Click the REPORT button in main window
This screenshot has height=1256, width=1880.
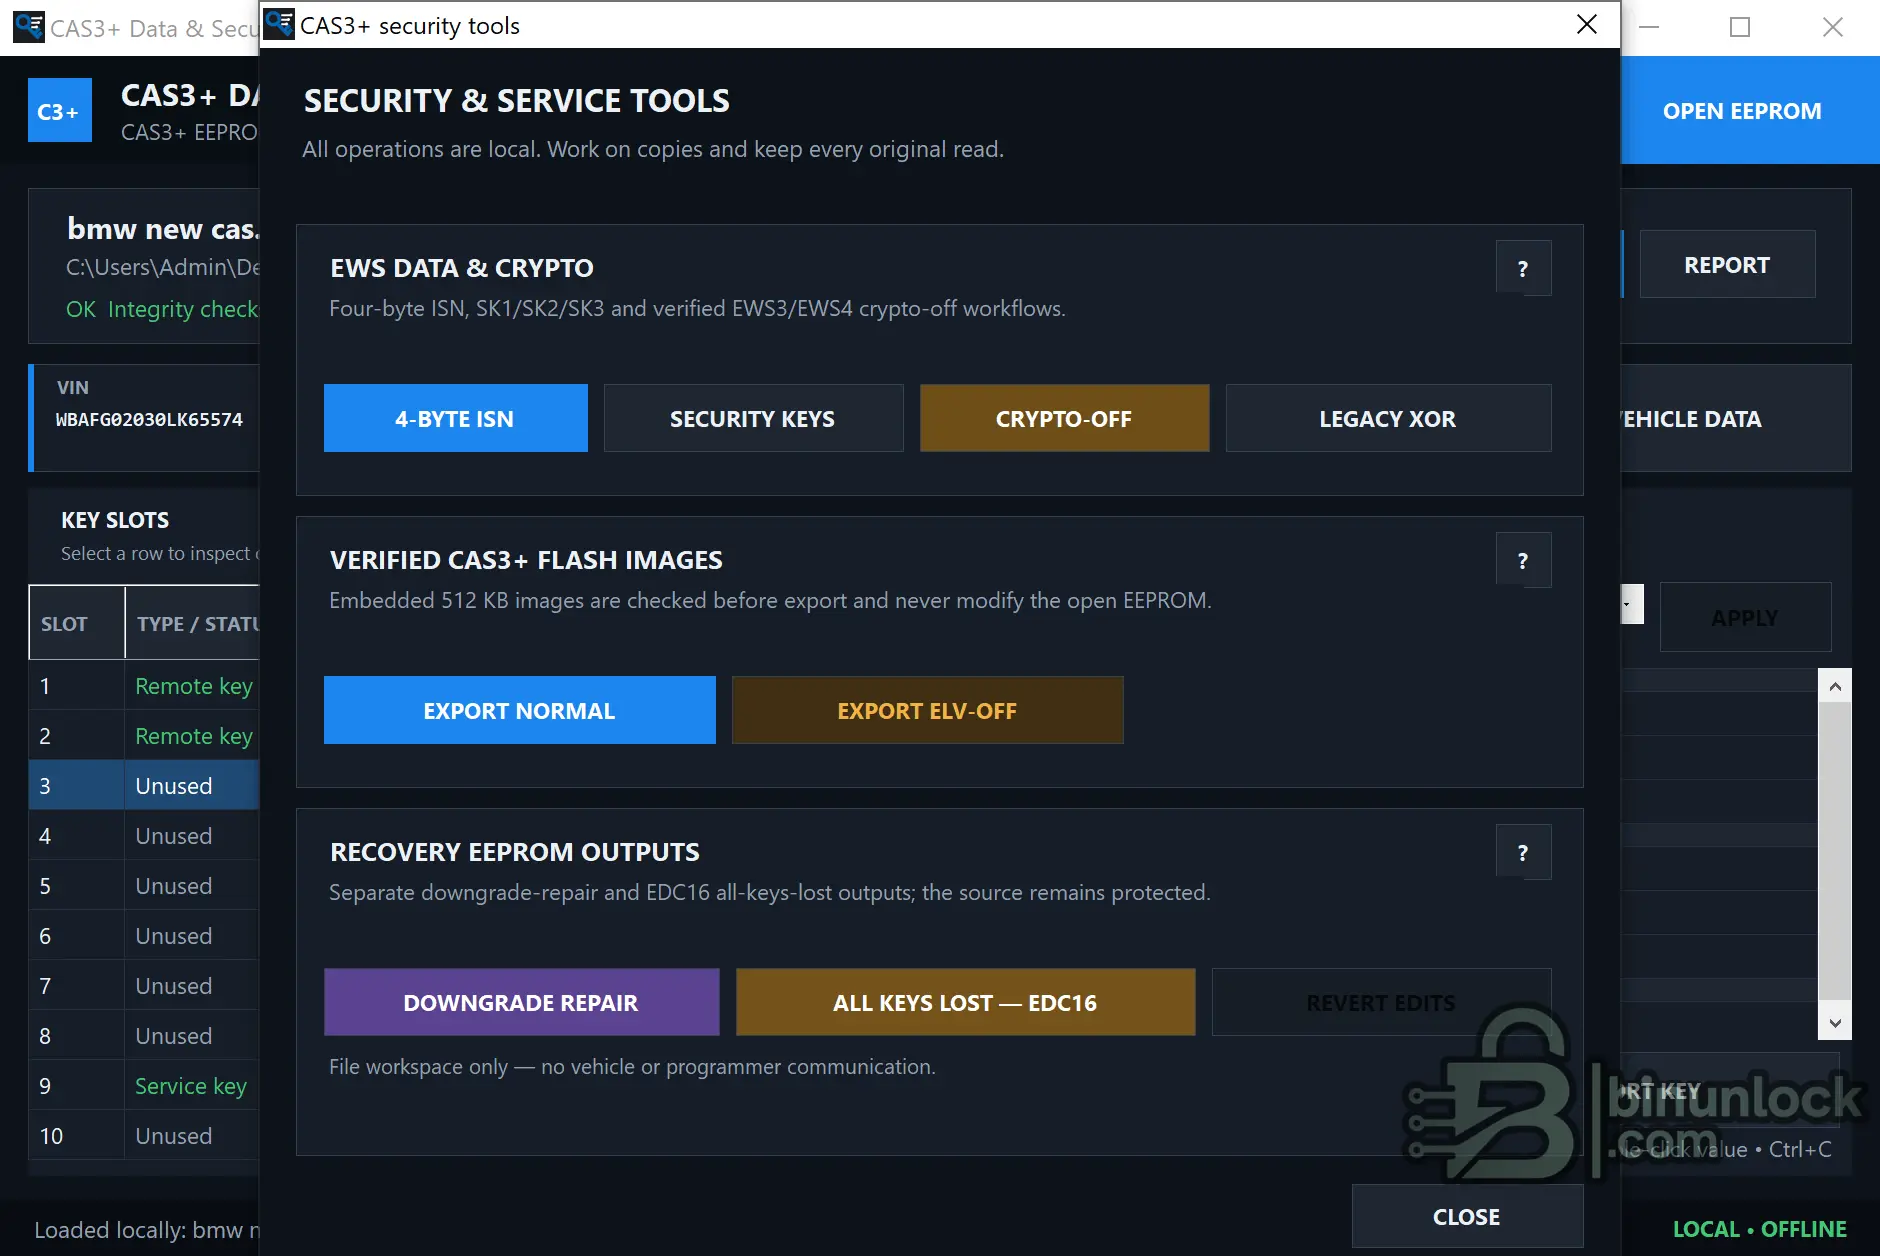click(x=1728, y=264)
